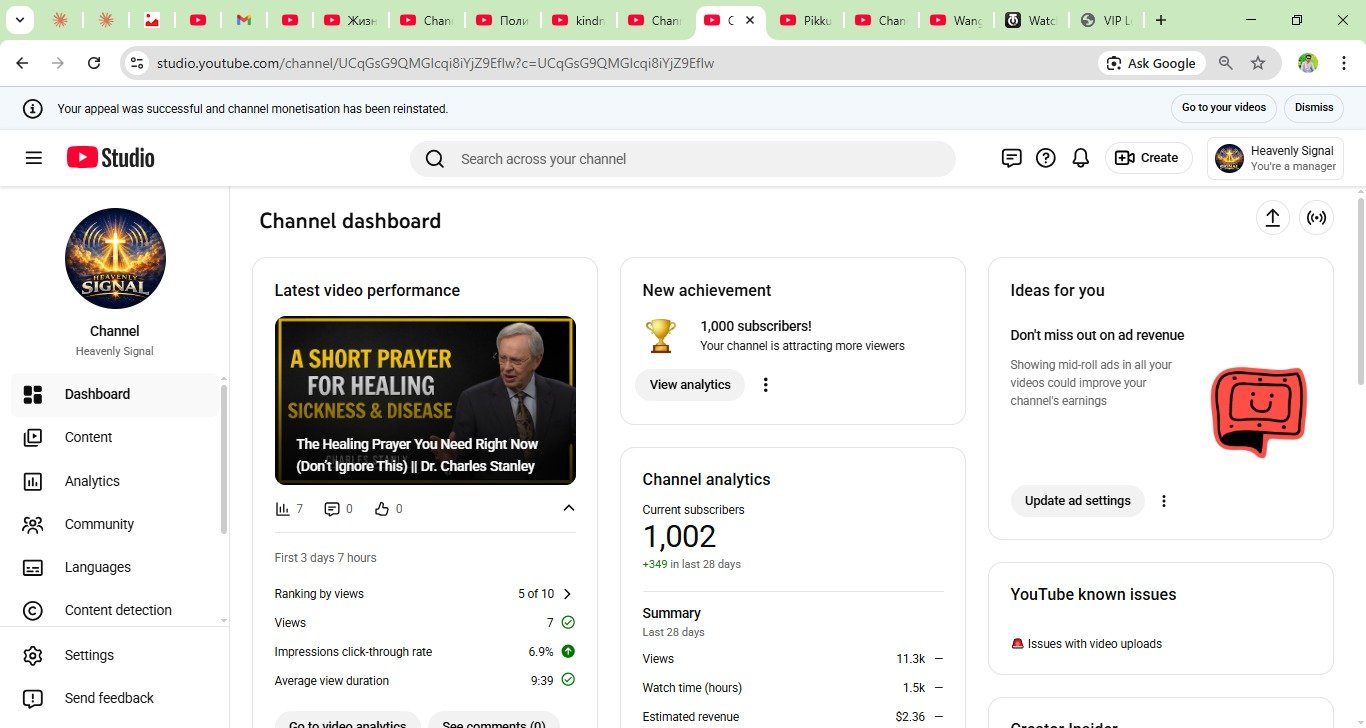This screenshot has width=1366, height=728.
Task: Open the comments feedback icon in header
Action: 1011,158
